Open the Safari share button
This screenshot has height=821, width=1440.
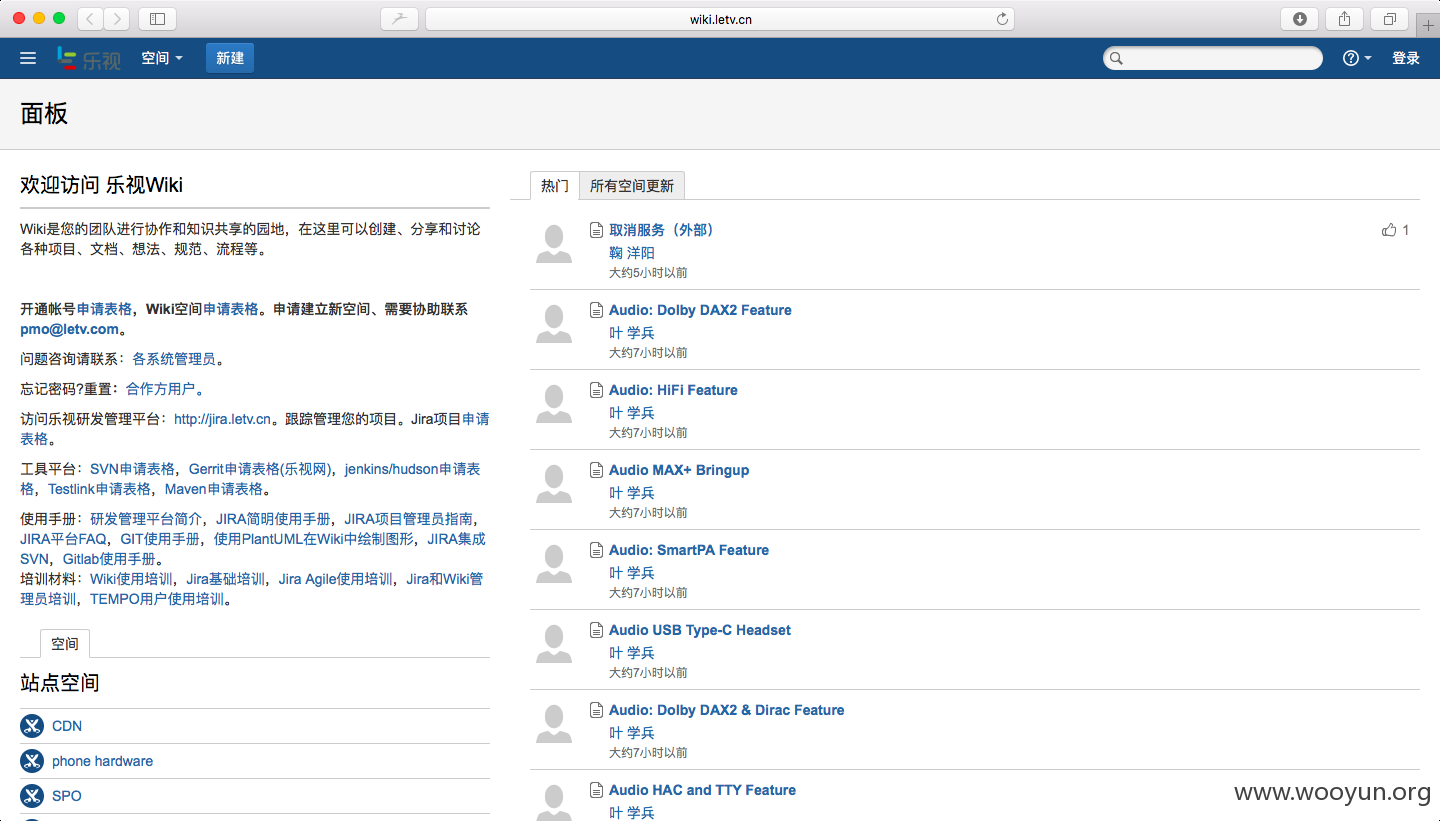(1345, 18)
